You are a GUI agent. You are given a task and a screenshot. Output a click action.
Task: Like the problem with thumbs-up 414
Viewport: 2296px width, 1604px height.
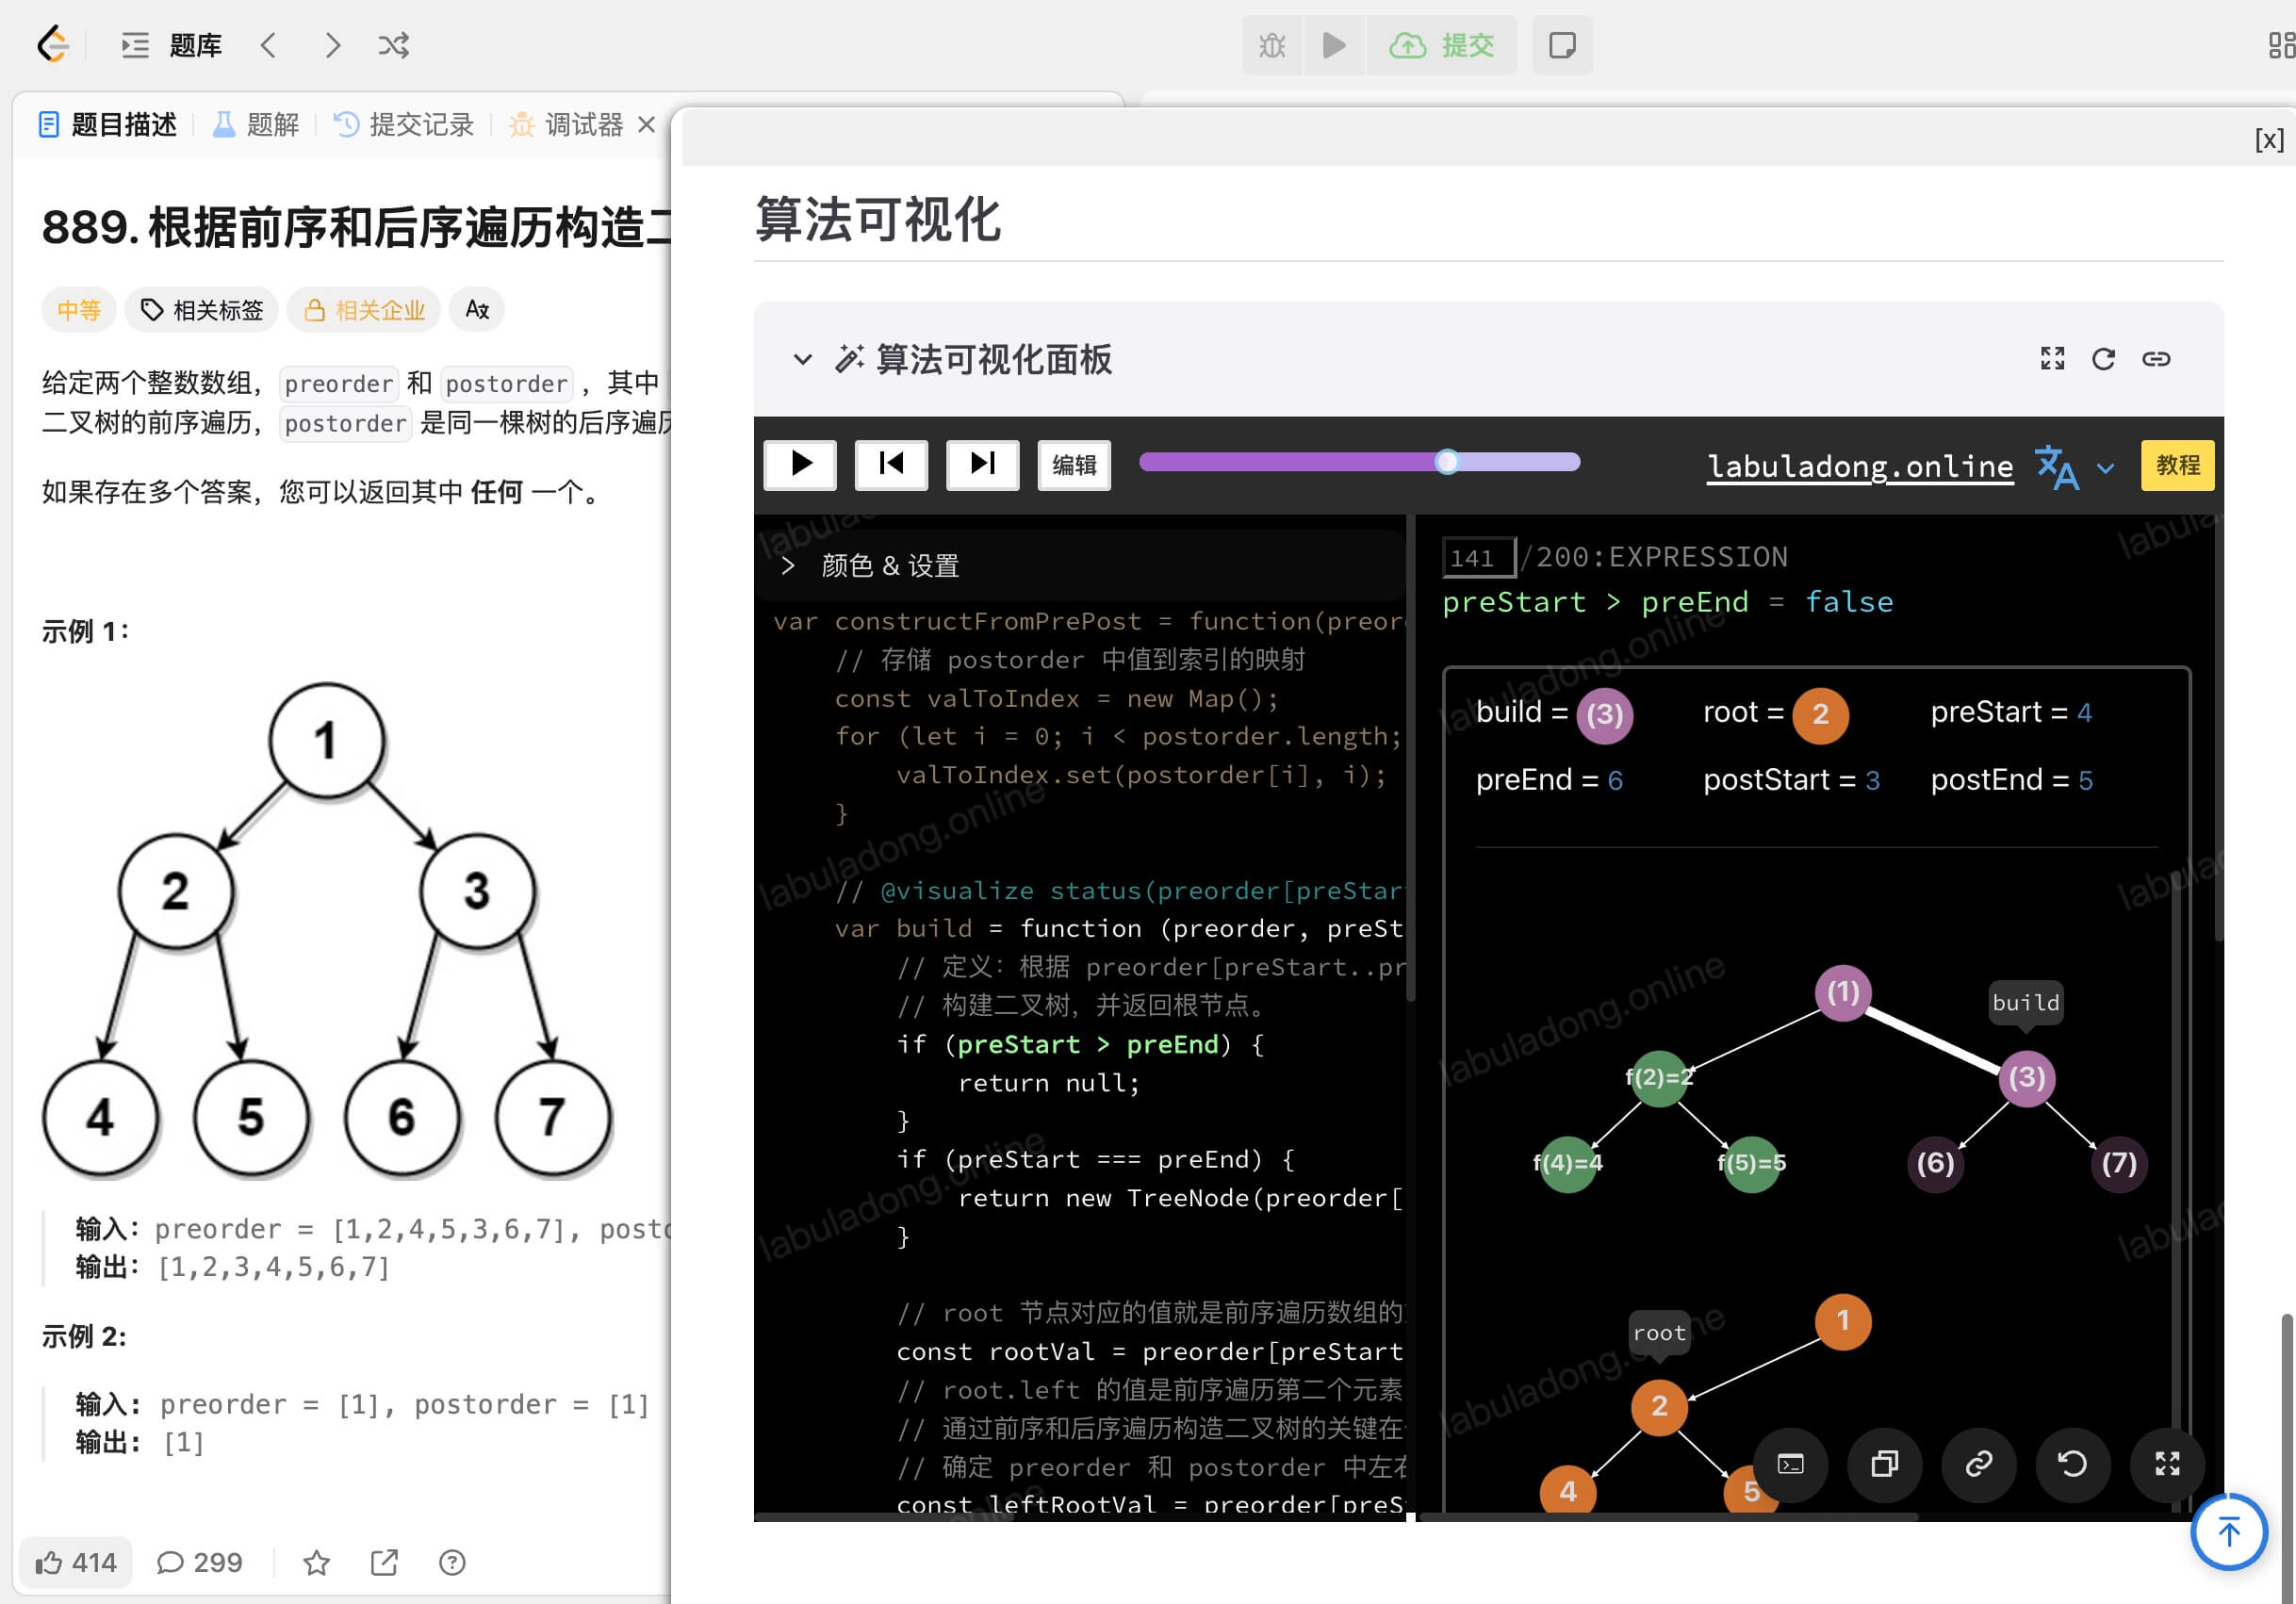(x=76, y=1562)
